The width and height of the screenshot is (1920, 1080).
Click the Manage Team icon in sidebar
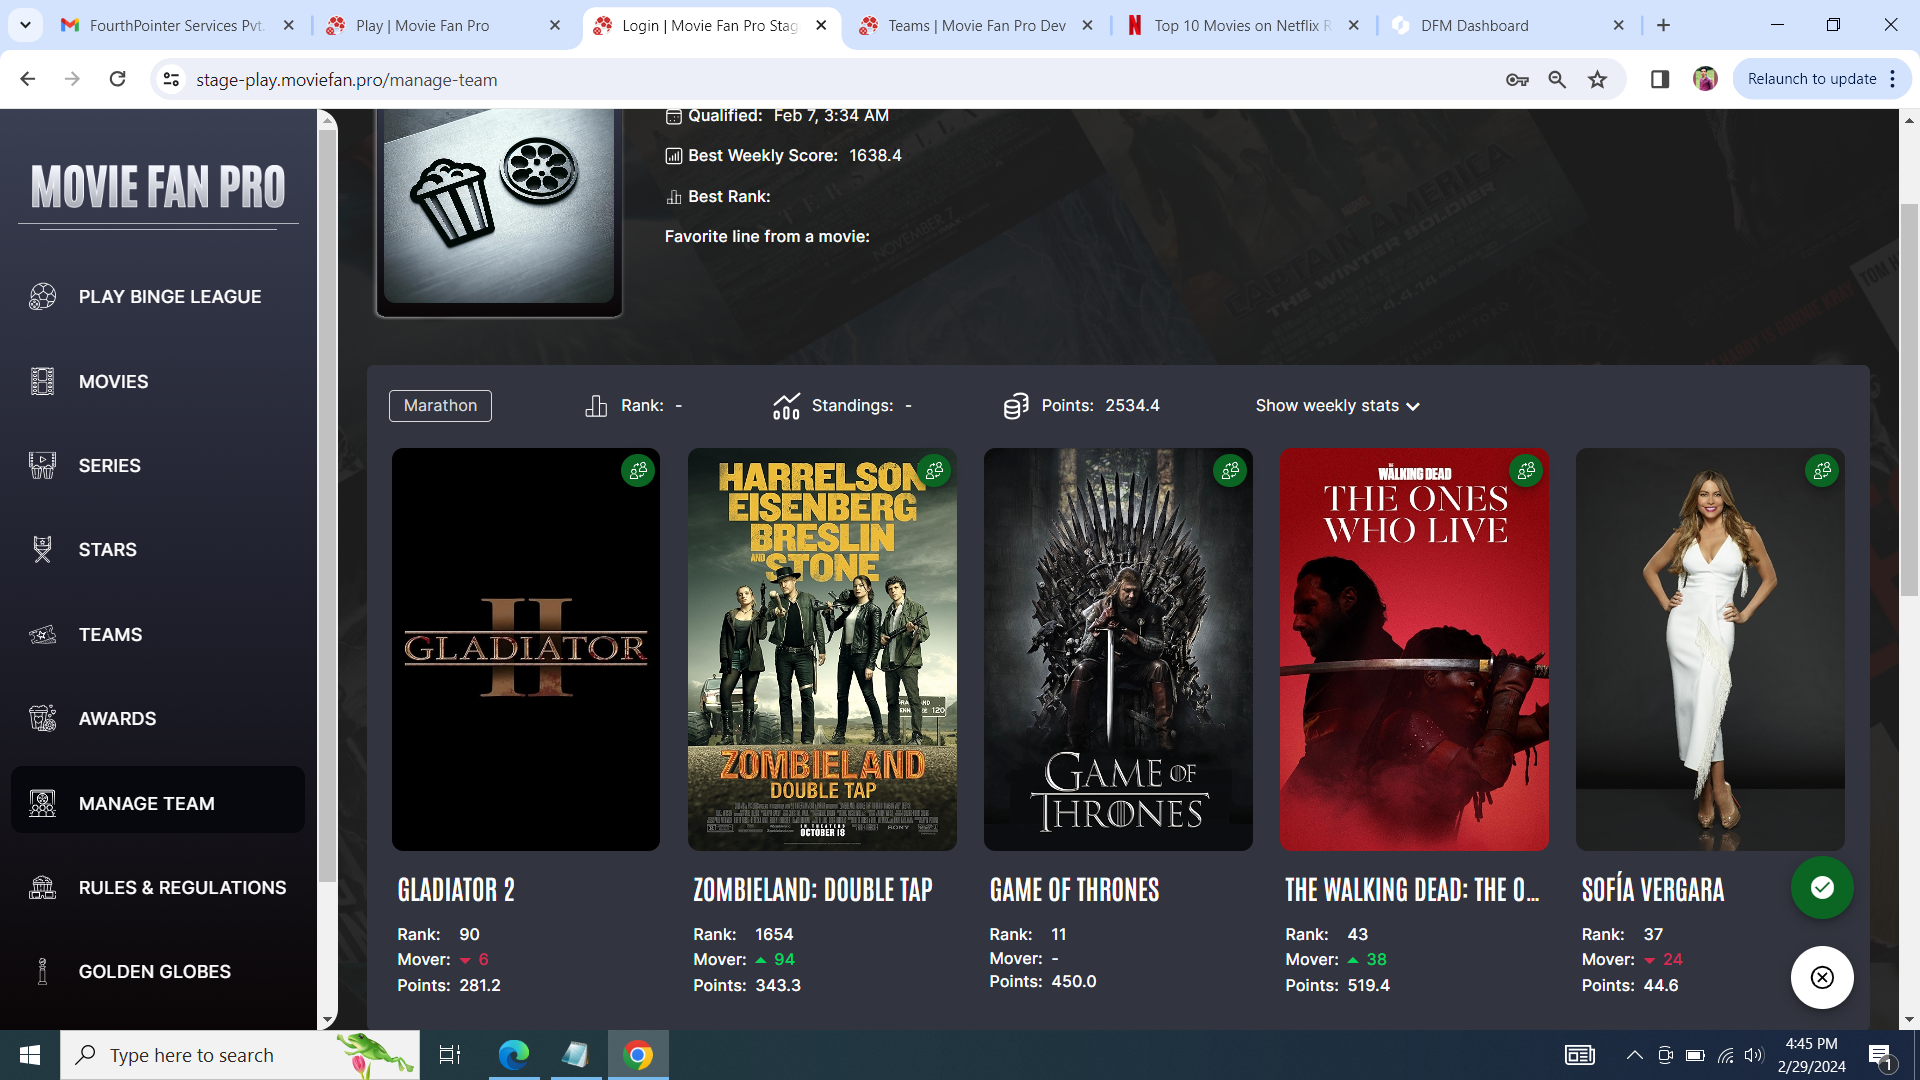(x=42, y=804)
